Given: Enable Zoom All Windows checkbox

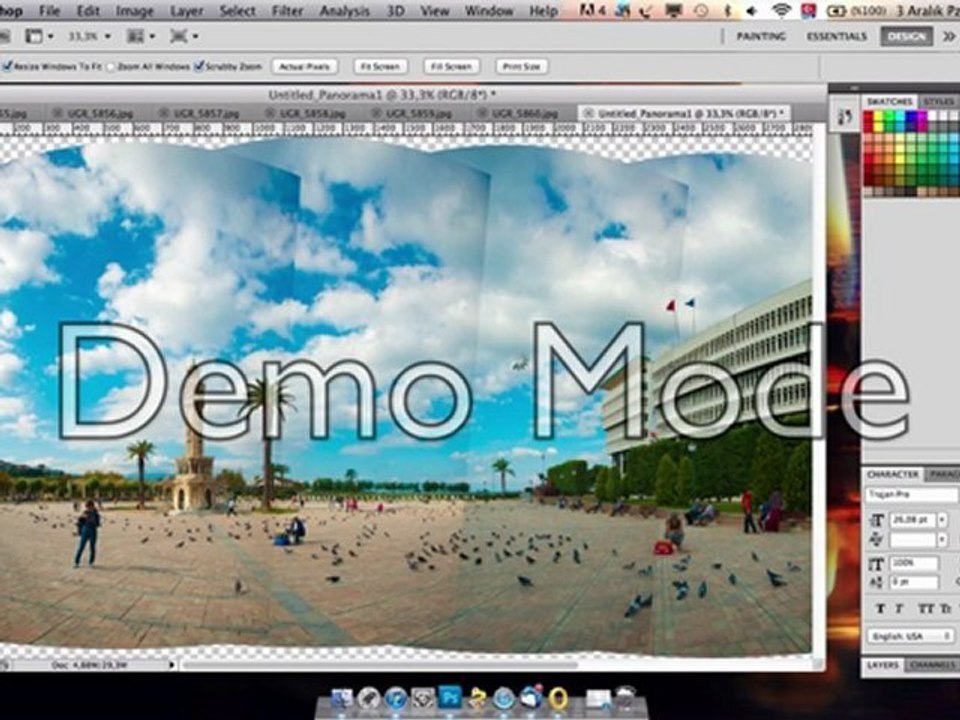Looking at the screenshot, I should pyautogui.click(x=111, y=67).
